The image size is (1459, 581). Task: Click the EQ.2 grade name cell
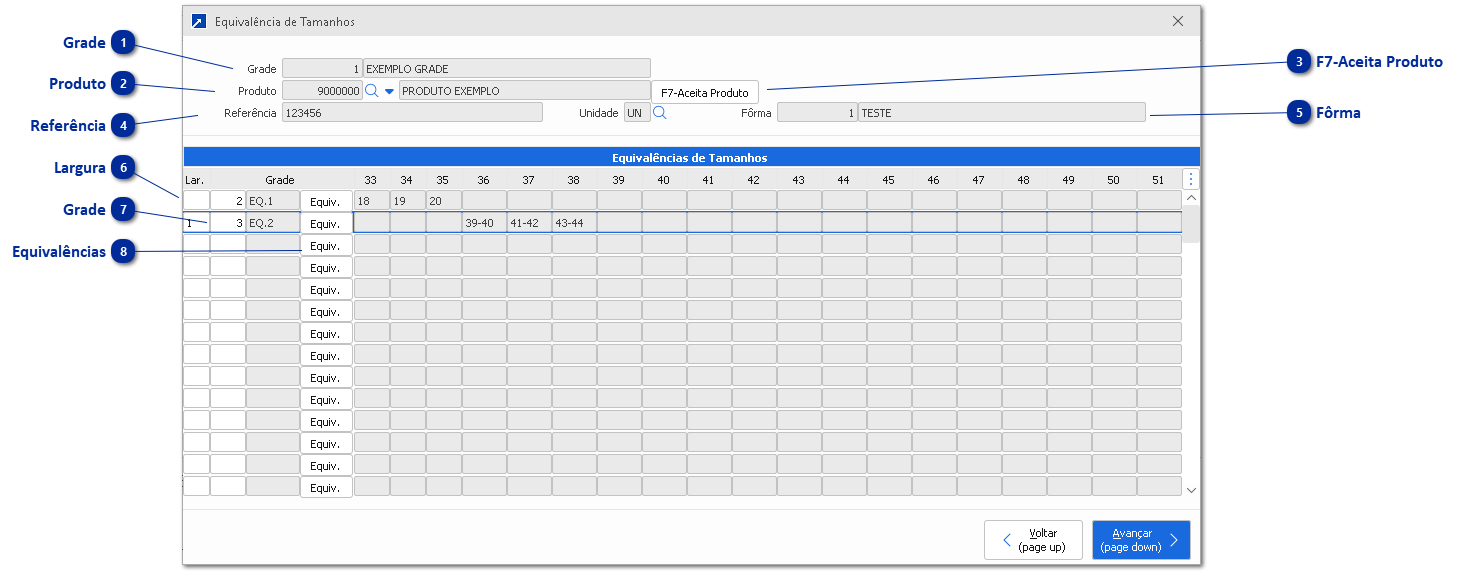point(273,223)
